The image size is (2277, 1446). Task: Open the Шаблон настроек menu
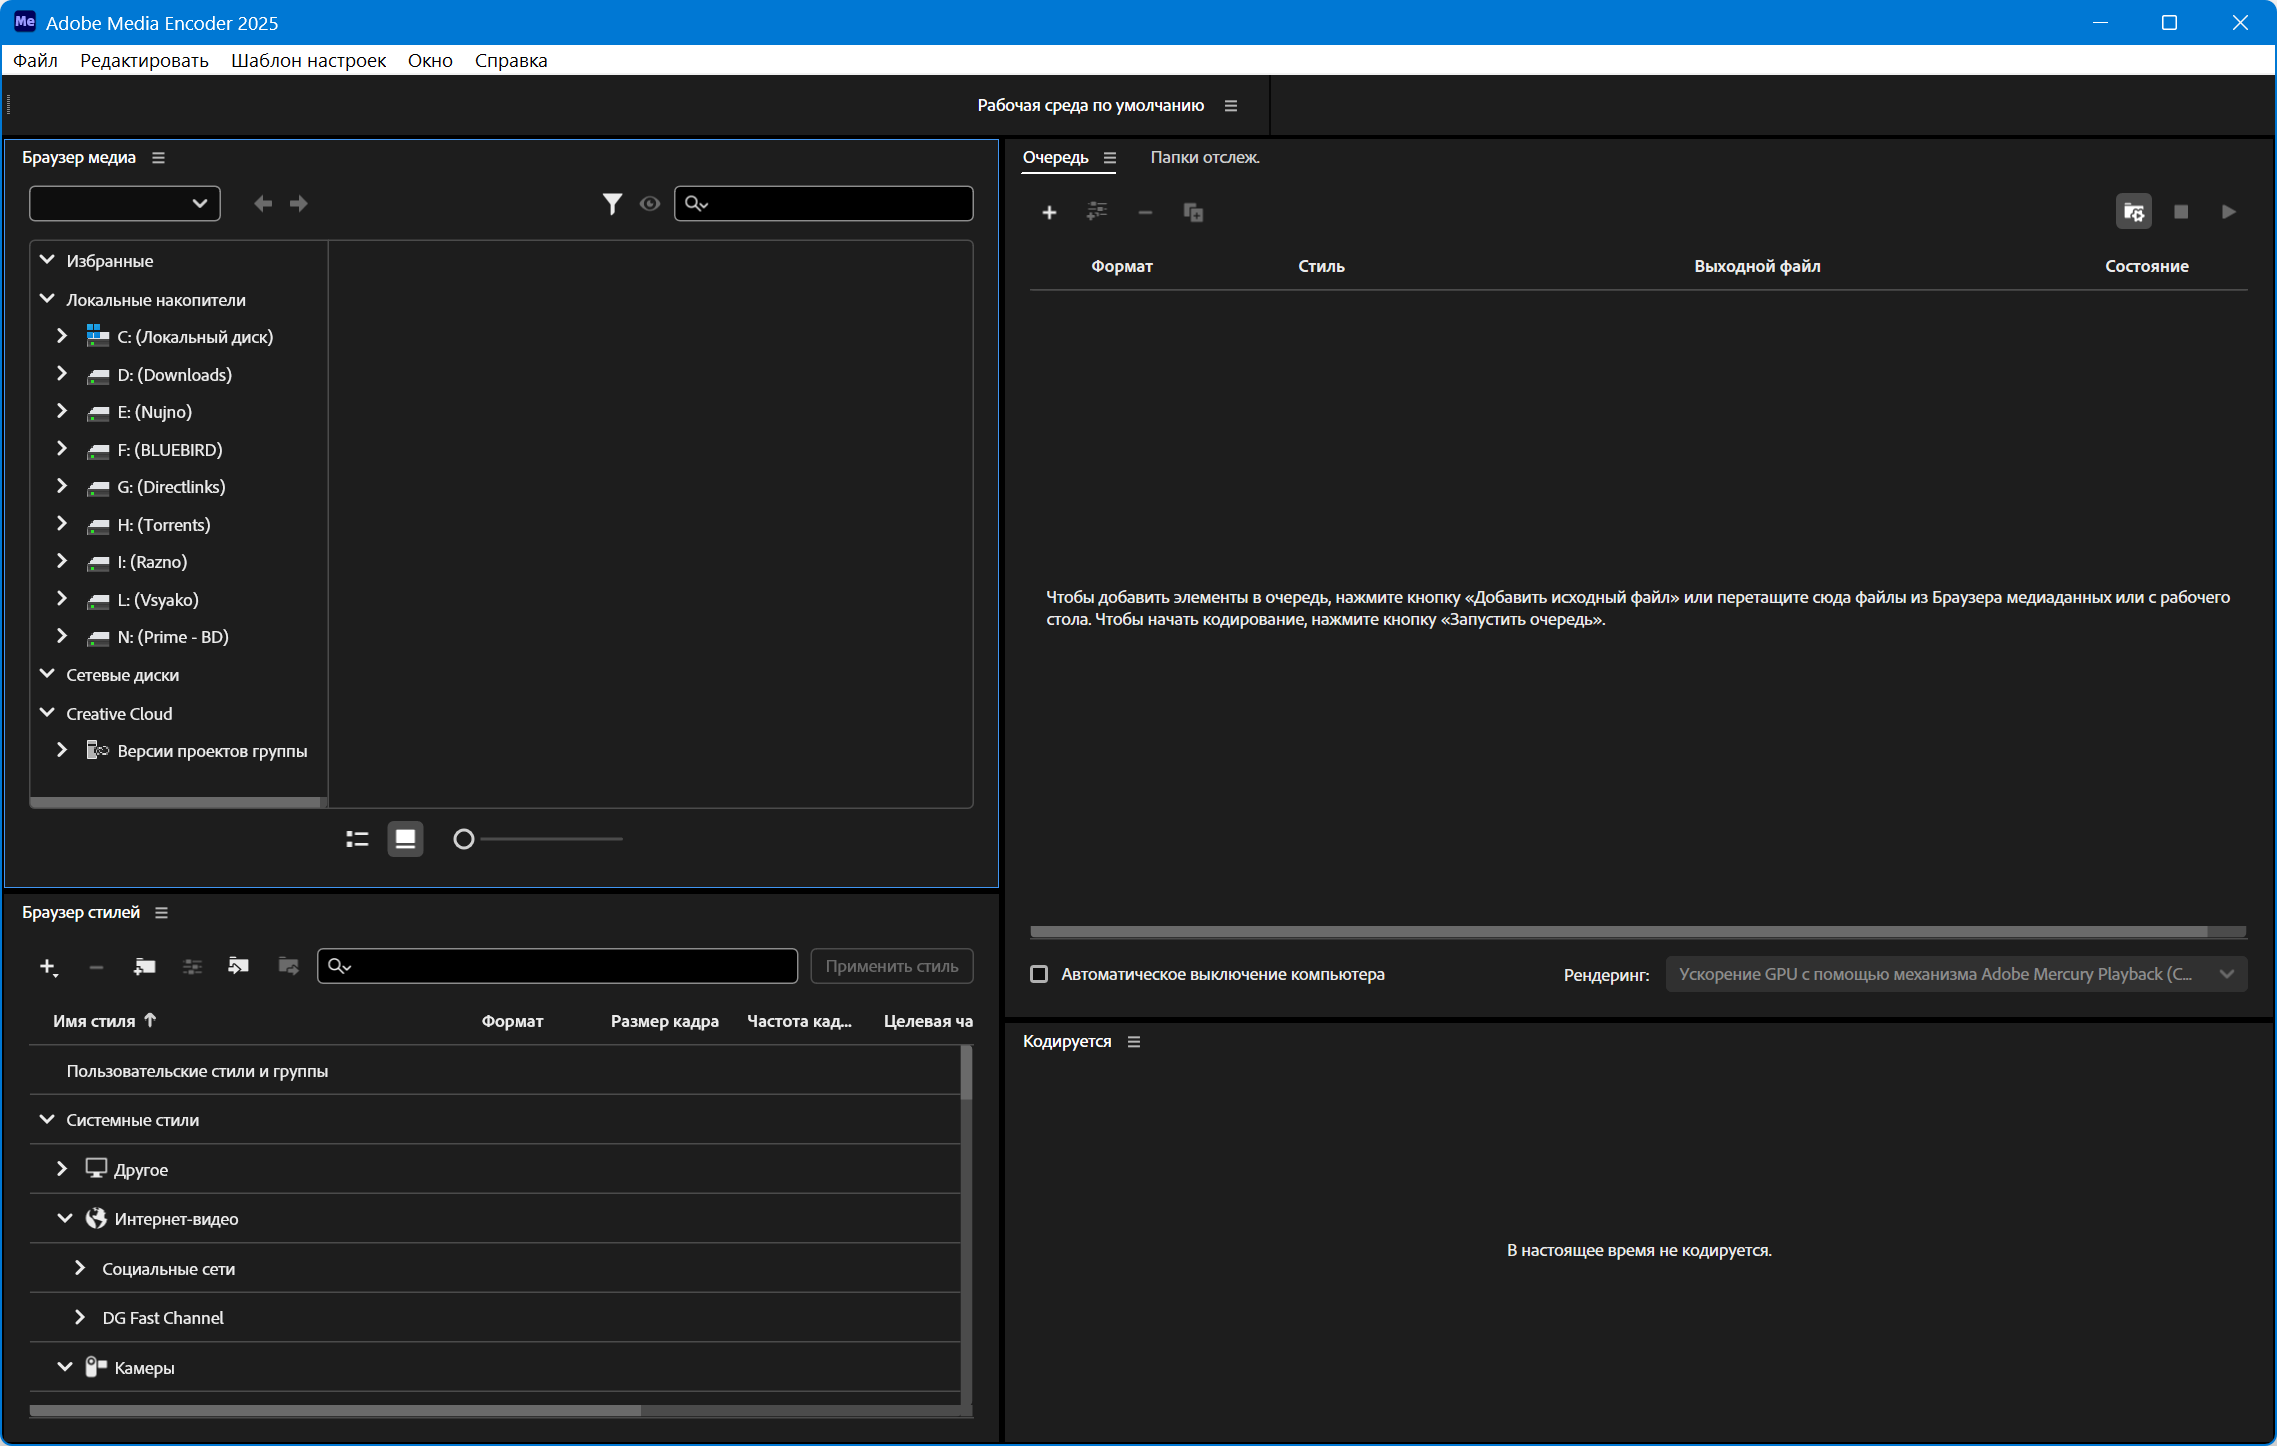pyautogui.click(x=308, y=61)
